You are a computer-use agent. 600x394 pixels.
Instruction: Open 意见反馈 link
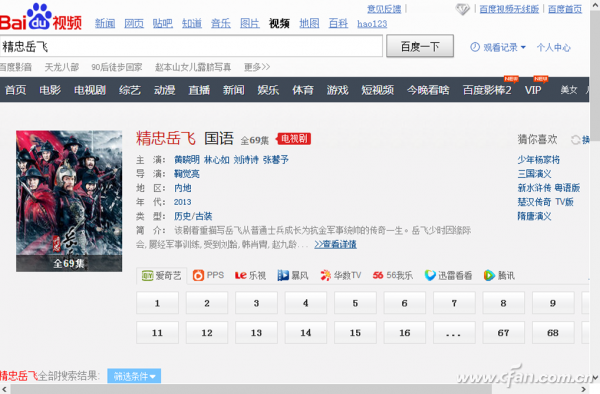384,9
